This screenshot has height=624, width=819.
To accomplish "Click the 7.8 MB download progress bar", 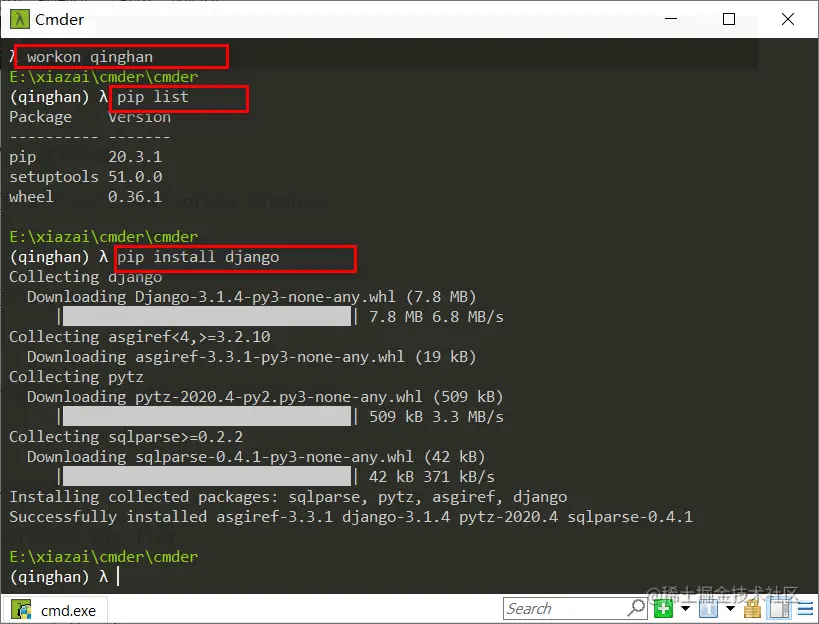I will tap(206, 316).
